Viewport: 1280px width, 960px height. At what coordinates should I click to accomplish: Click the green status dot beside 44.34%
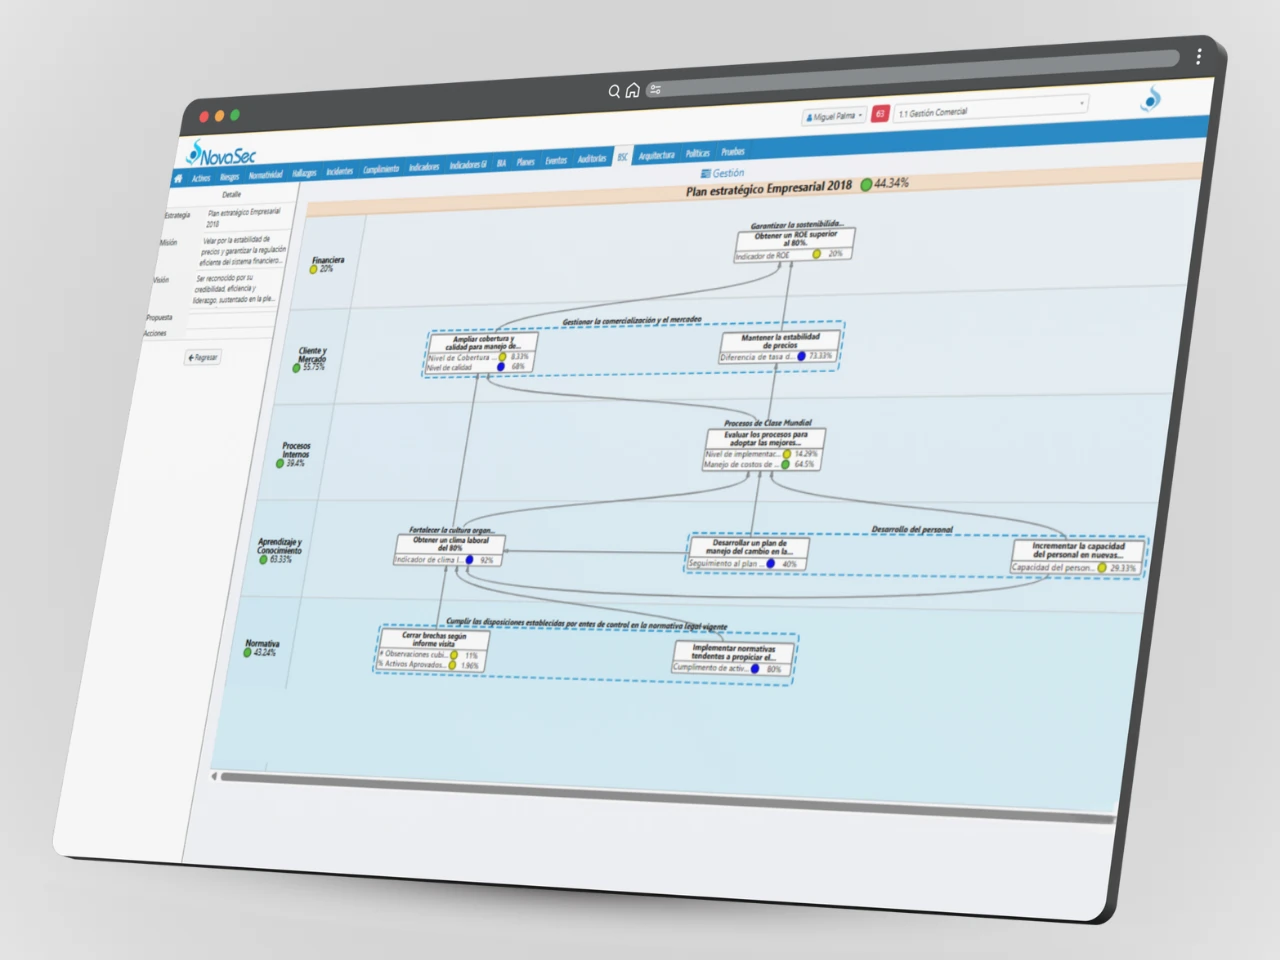866,185
